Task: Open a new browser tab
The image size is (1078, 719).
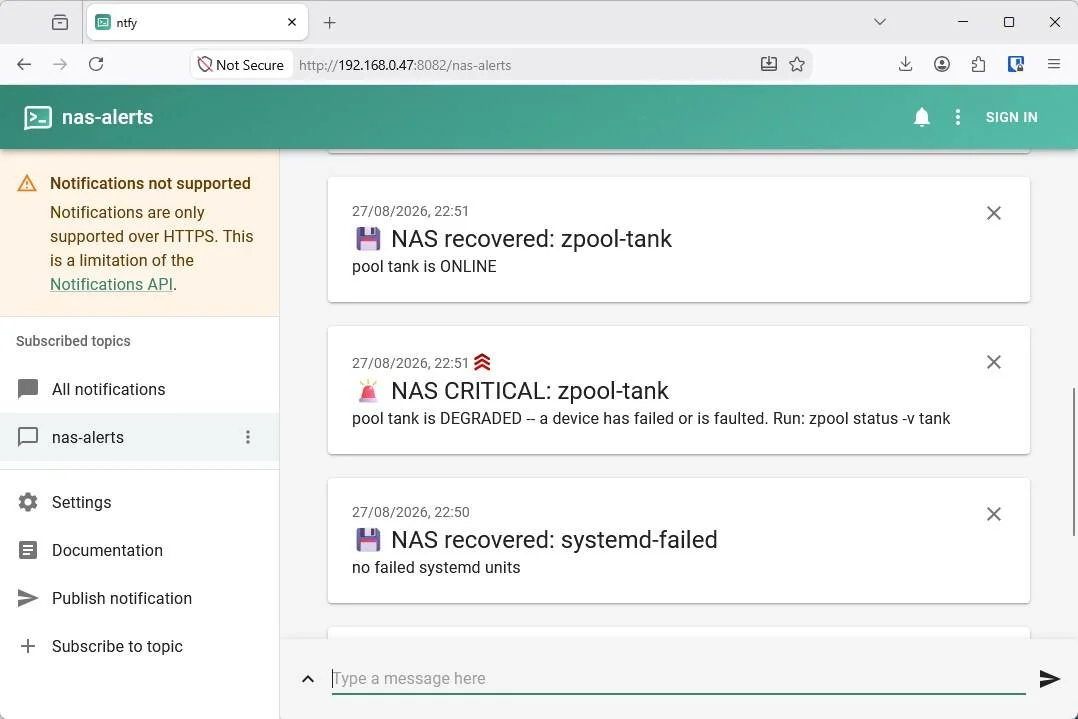Action: [x=329, y=23]
